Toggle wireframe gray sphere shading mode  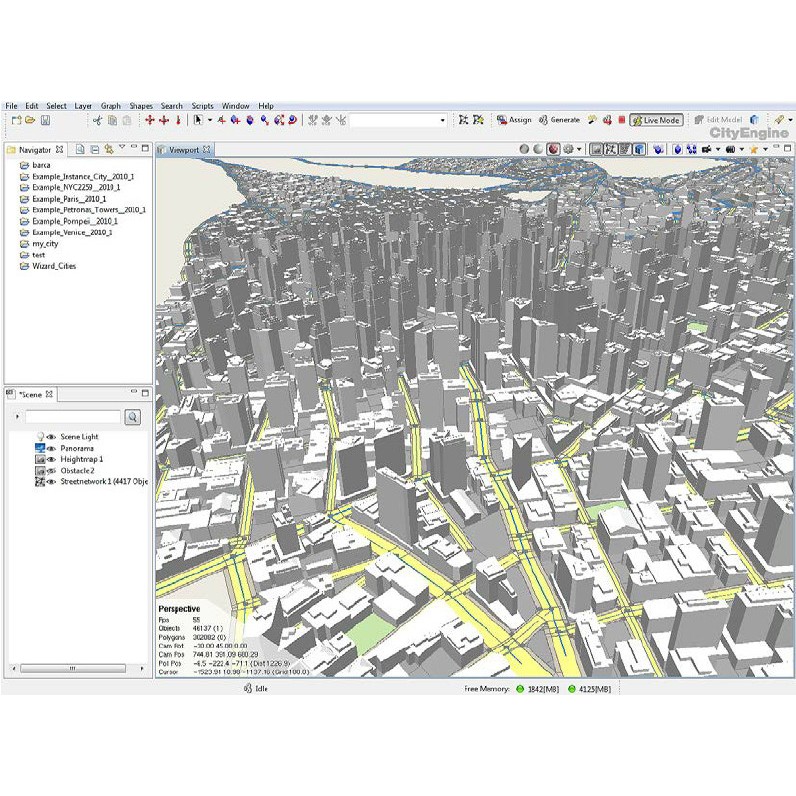coord(524,149)
